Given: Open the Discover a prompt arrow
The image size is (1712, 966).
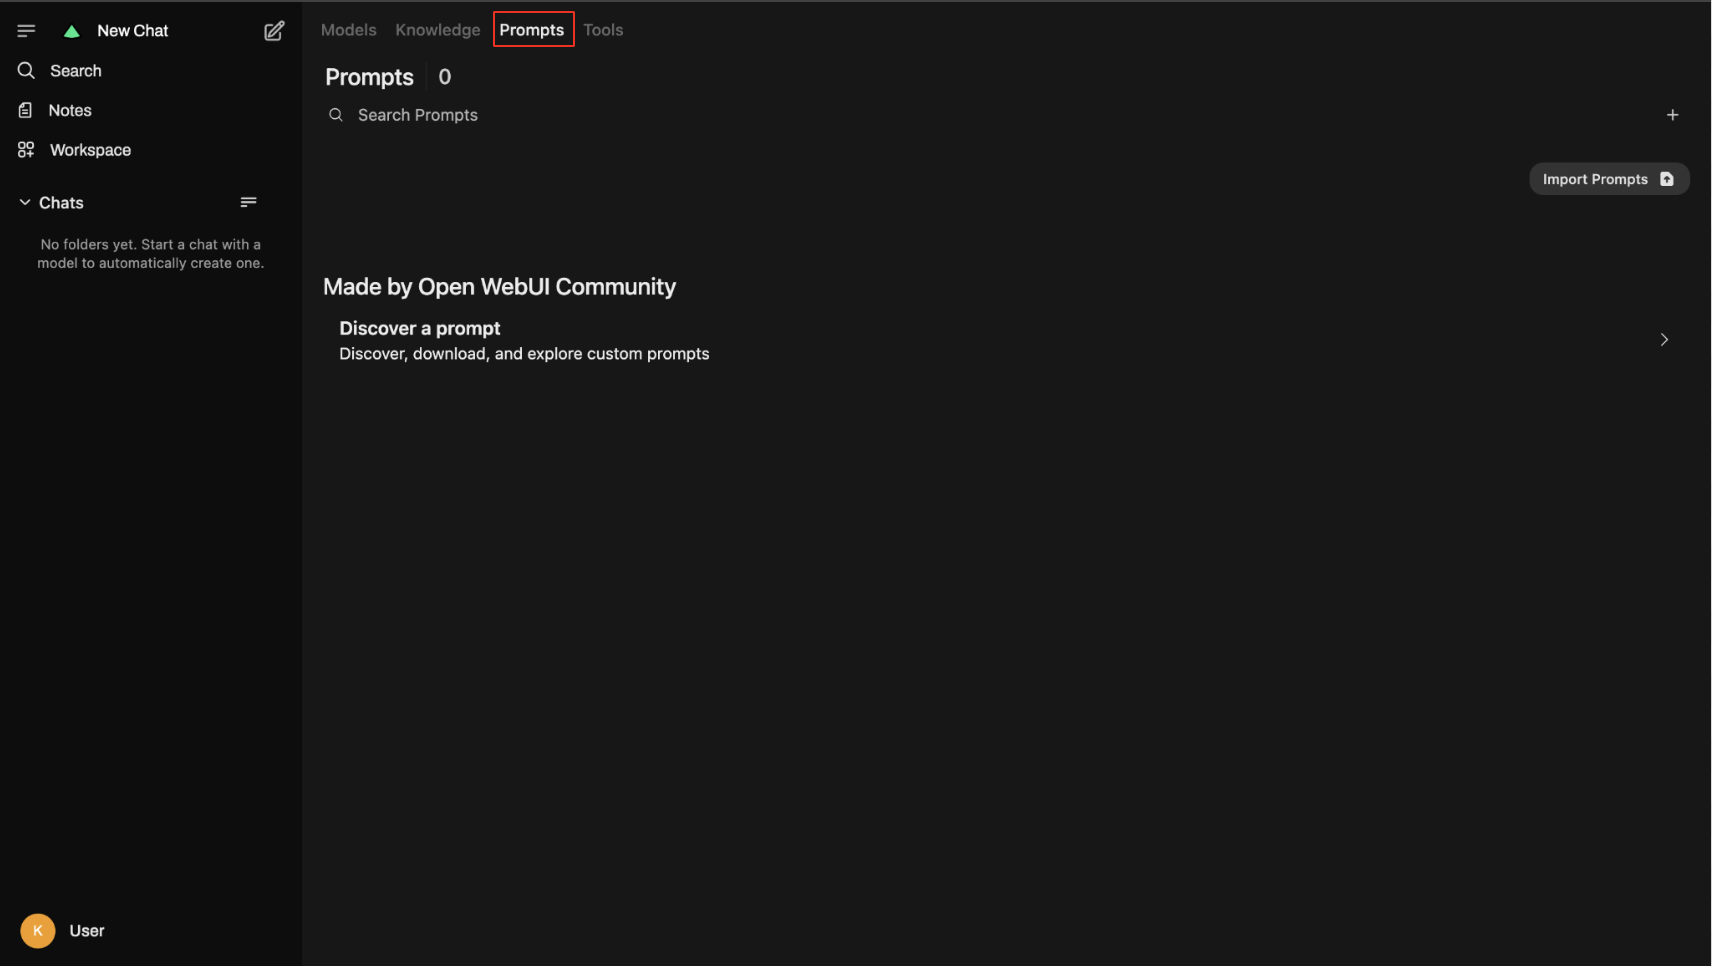Looking at the screenshot, I should (x=1664, y=340).
